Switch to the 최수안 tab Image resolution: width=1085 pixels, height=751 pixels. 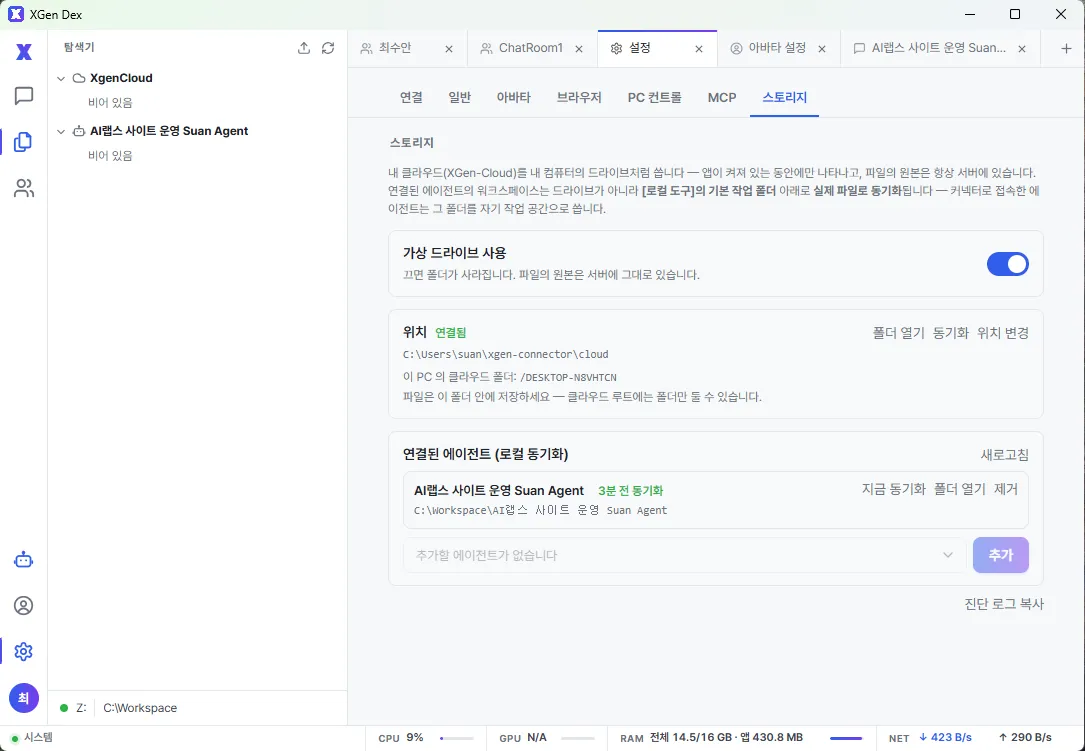395,48
